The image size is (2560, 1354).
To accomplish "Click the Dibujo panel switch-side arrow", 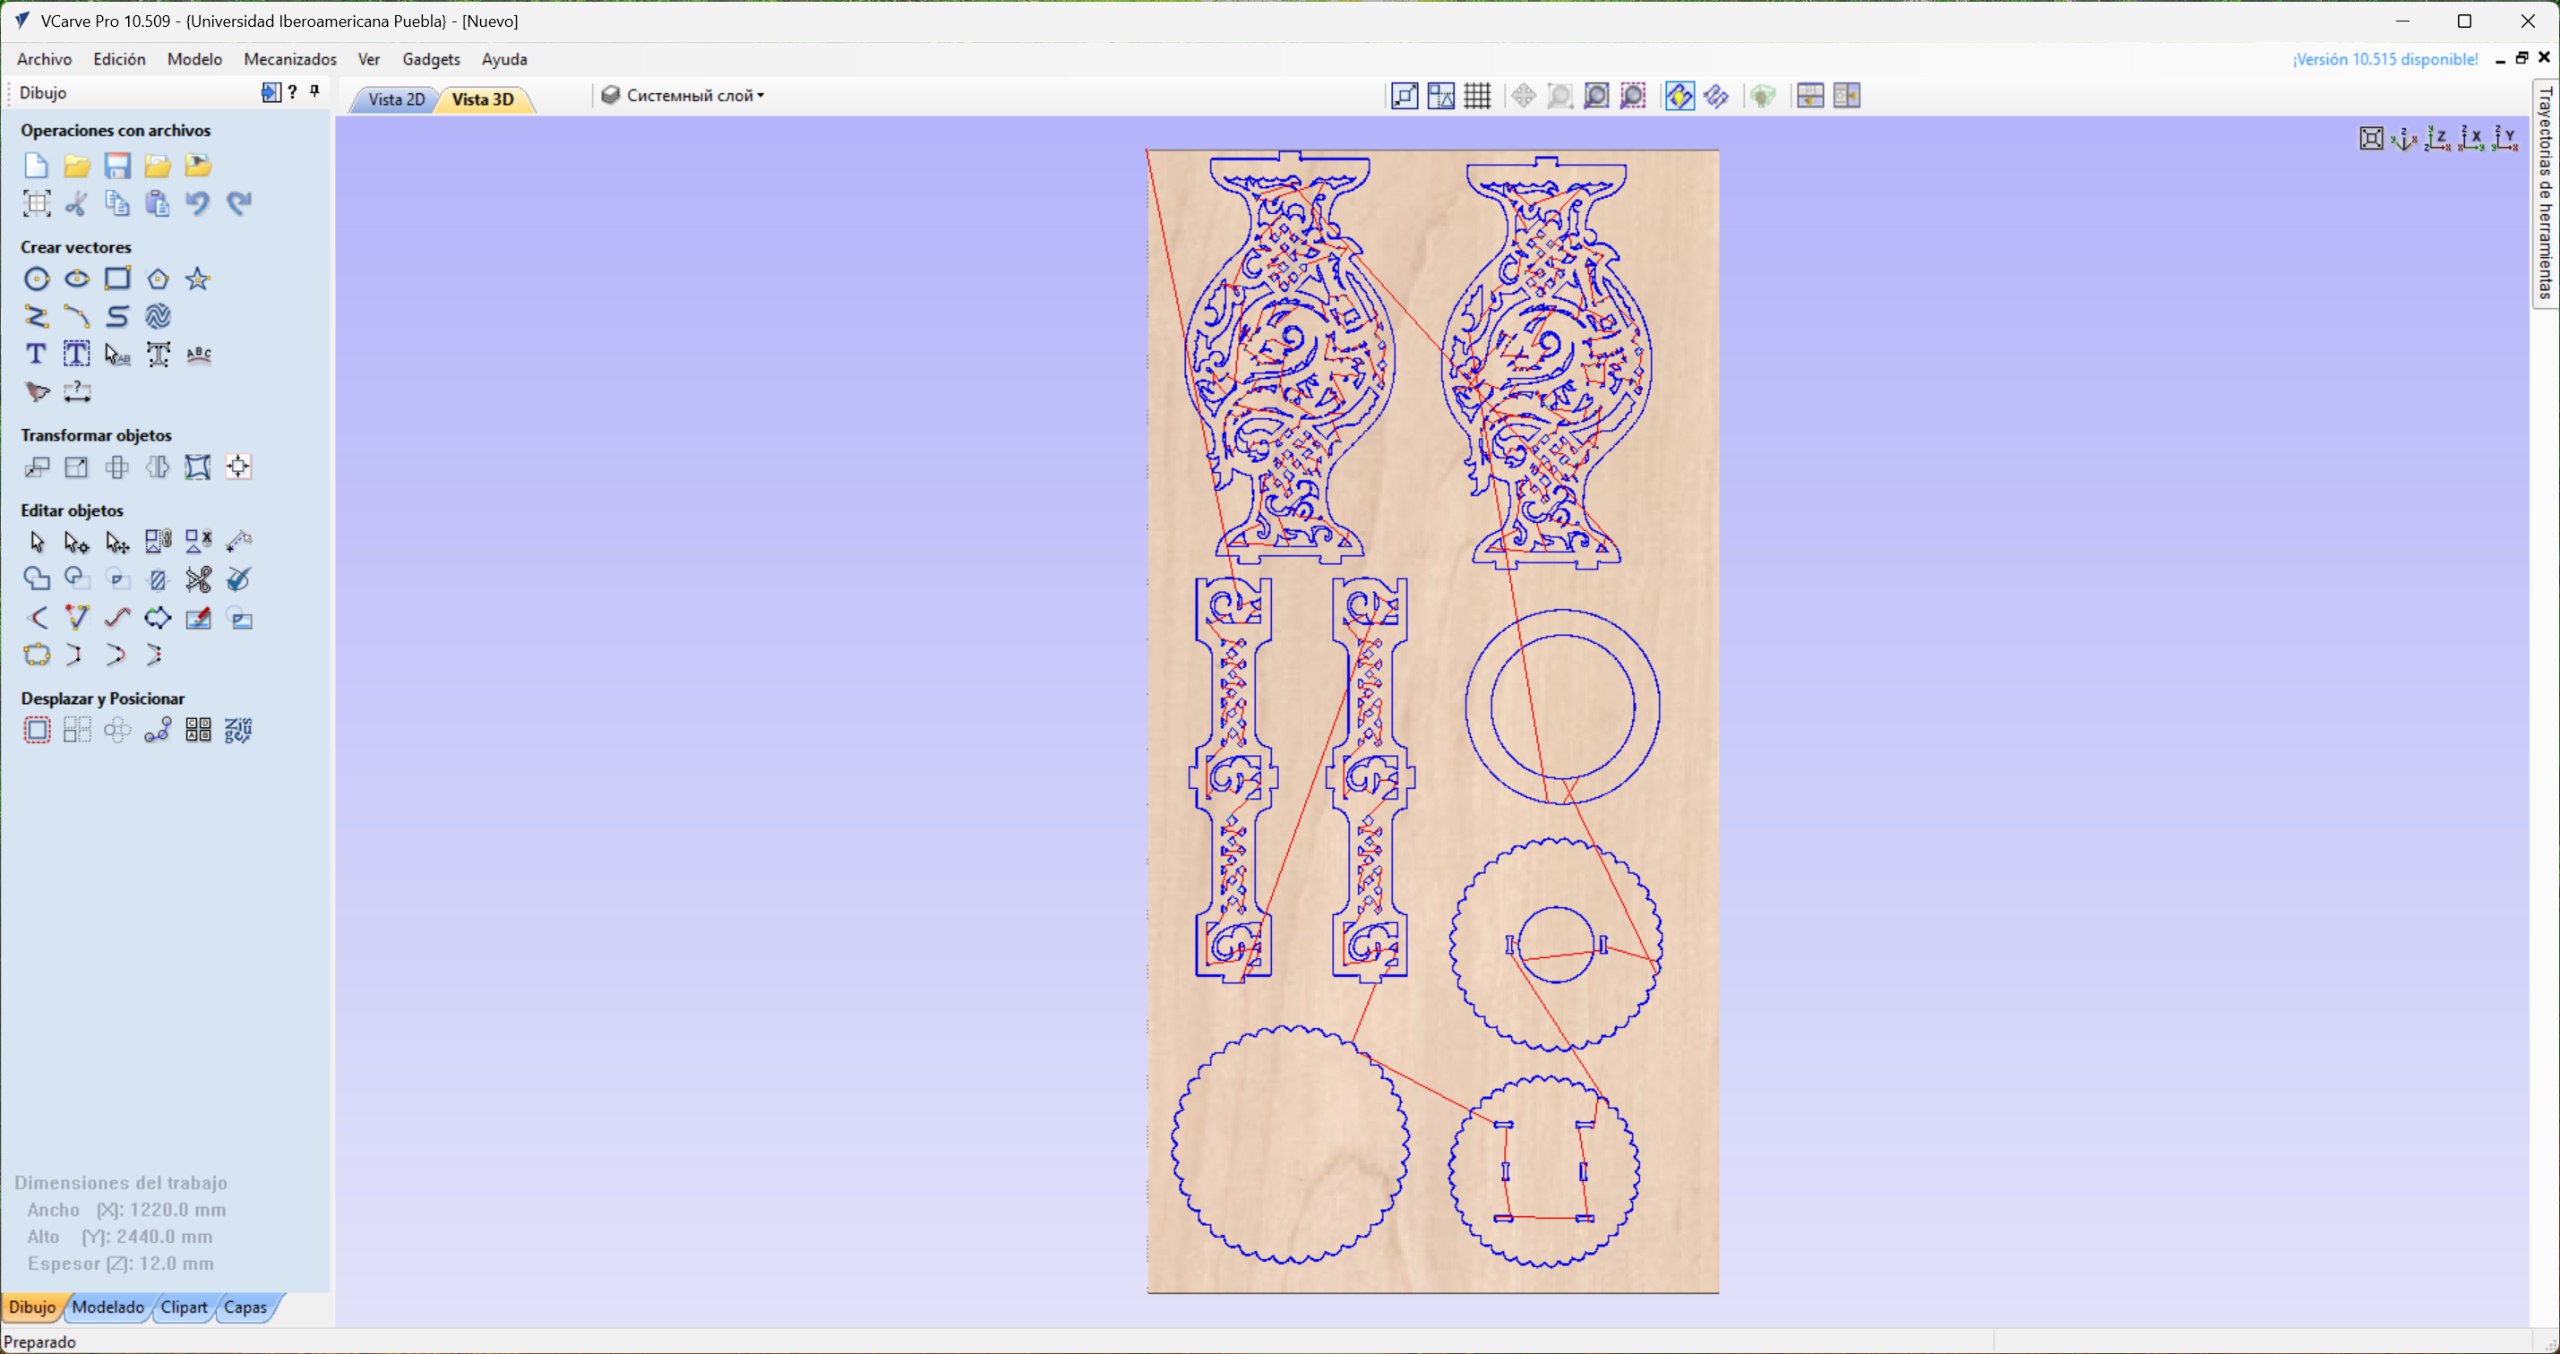I will (x=270, y=92).
